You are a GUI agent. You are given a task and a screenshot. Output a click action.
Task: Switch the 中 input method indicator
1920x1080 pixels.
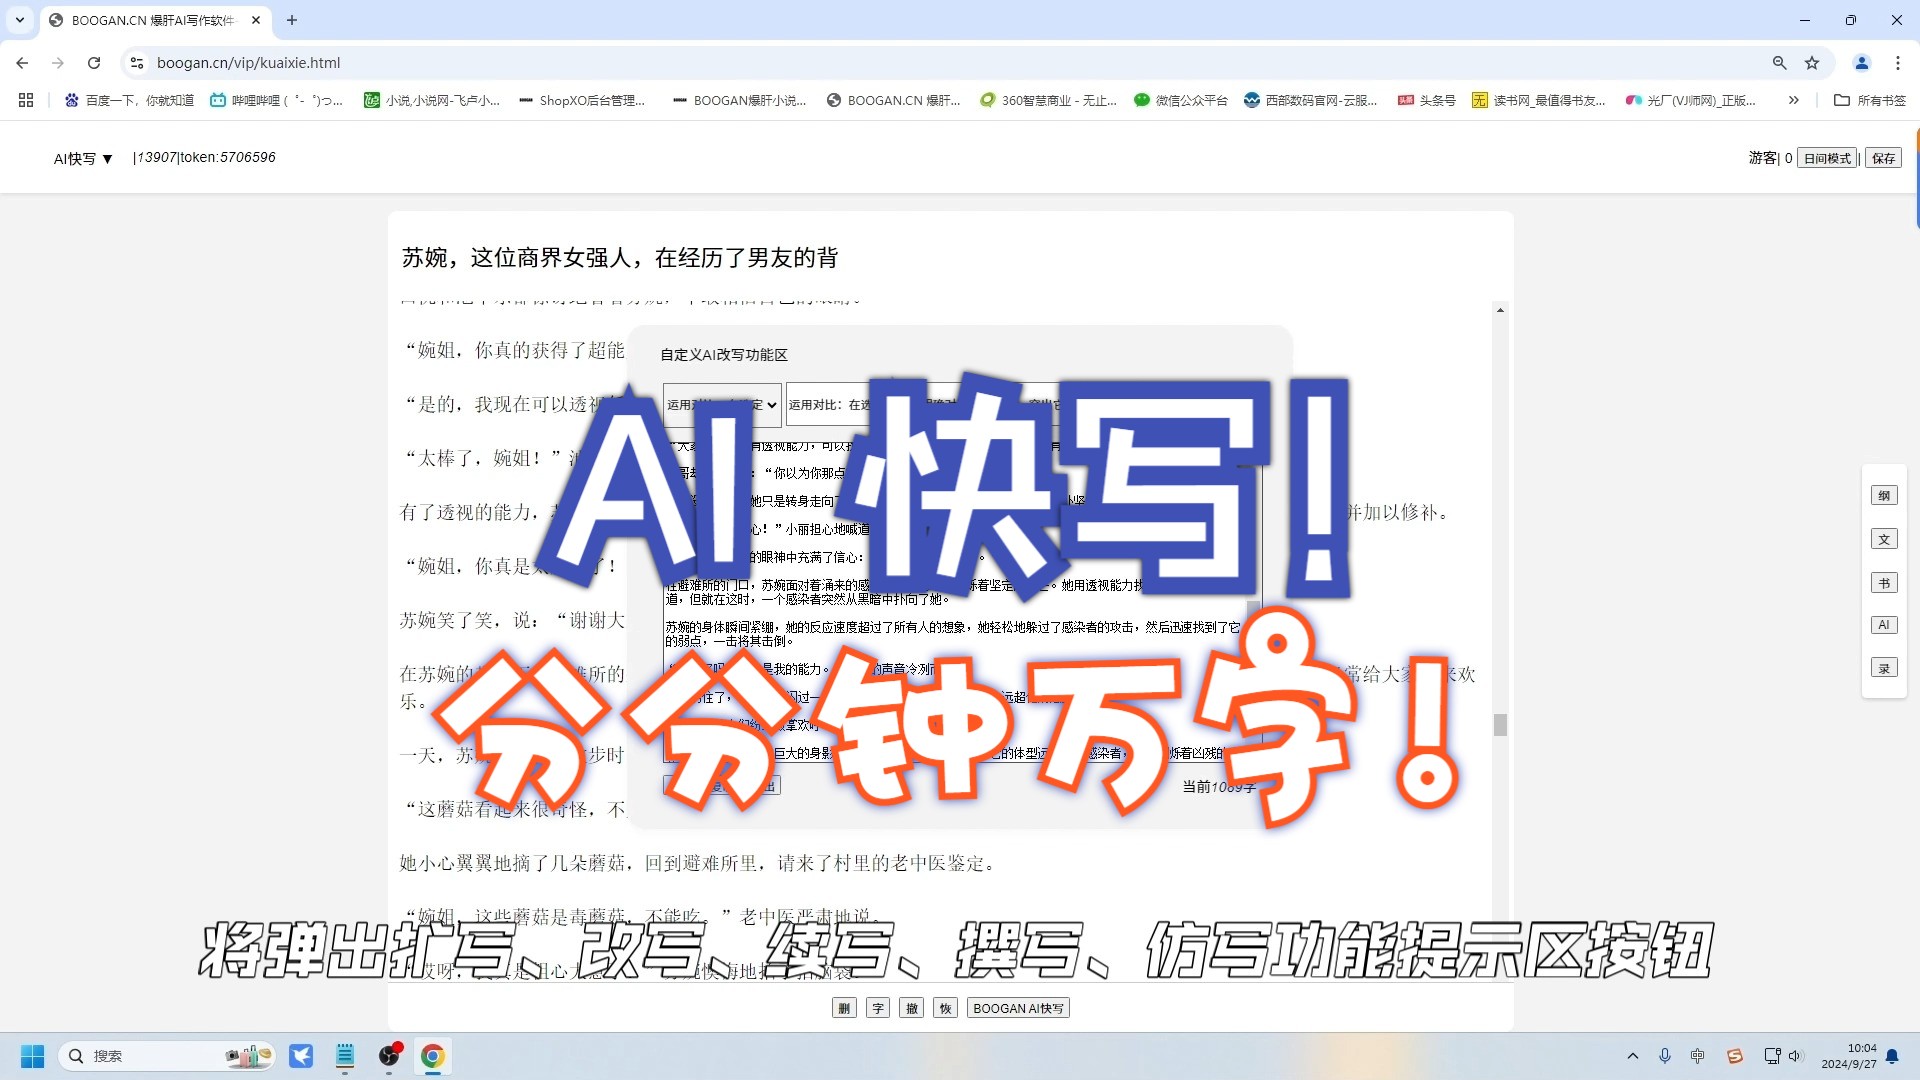tap(1698, 1056)
